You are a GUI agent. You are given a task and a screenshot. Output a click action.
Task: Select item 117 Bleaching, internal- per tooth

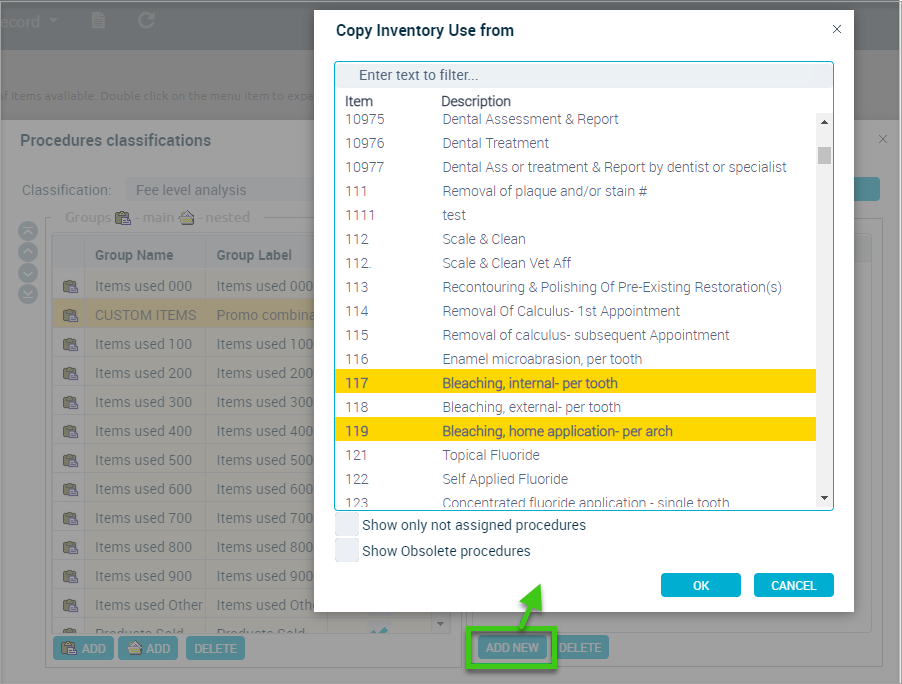point(575,383)
